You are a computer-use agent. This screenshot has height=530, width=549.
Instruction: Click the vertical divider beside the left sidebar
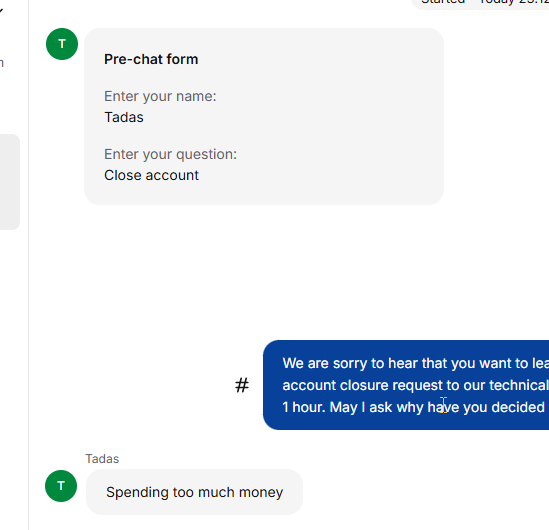click(x=29, y=265)
